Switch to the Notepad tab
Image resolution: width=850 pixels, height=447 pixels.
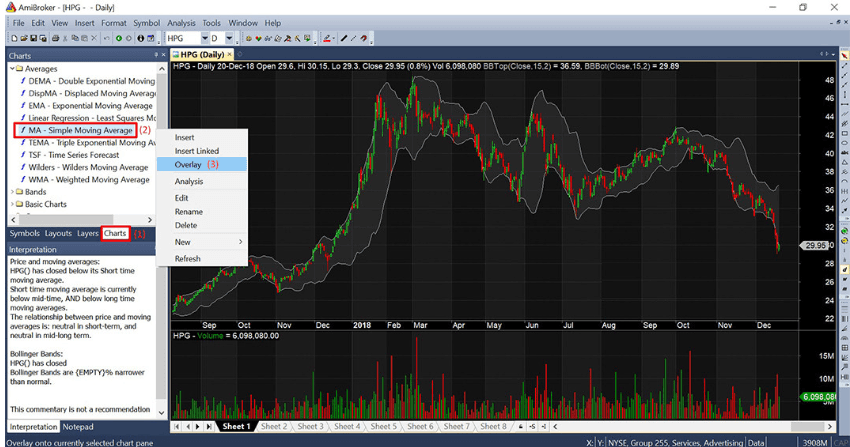tap(78, 427)
